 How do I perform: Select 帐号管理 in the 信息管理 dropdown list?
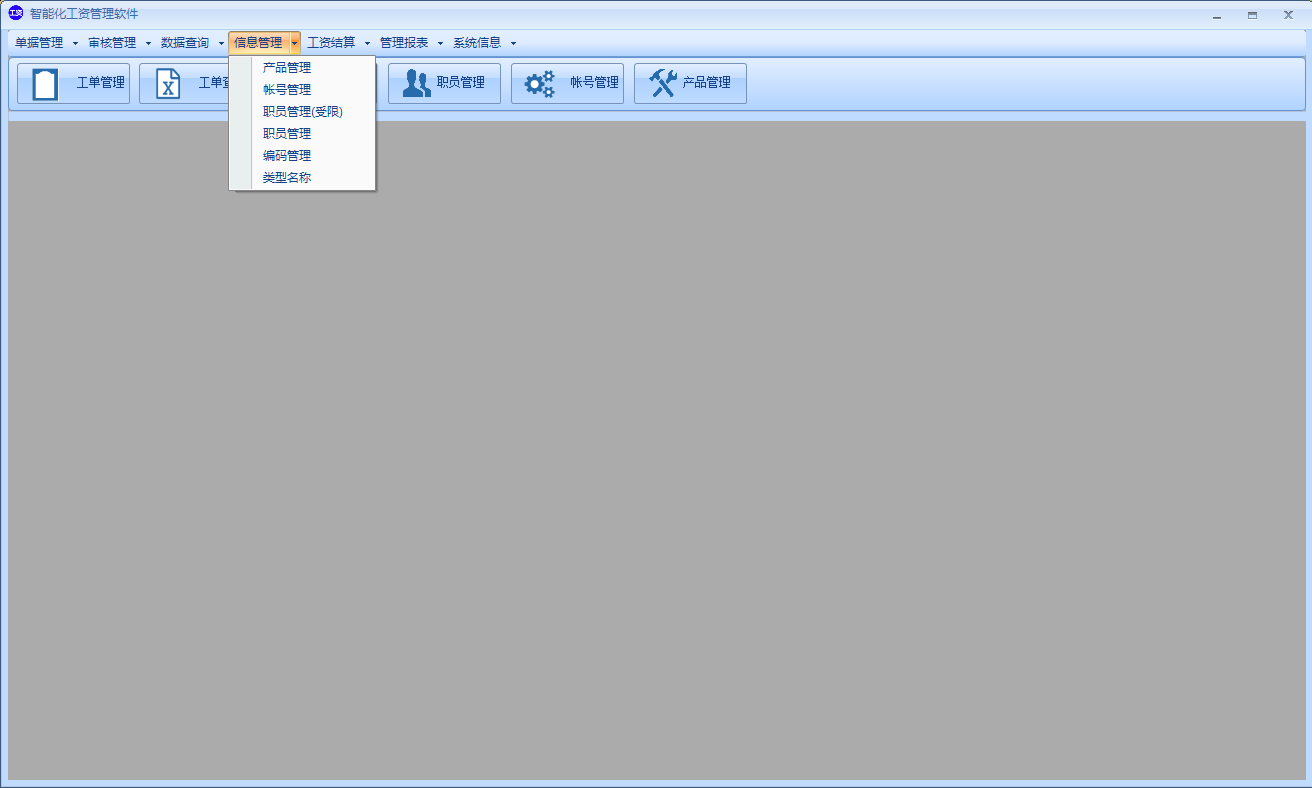[x=287, y=90]
